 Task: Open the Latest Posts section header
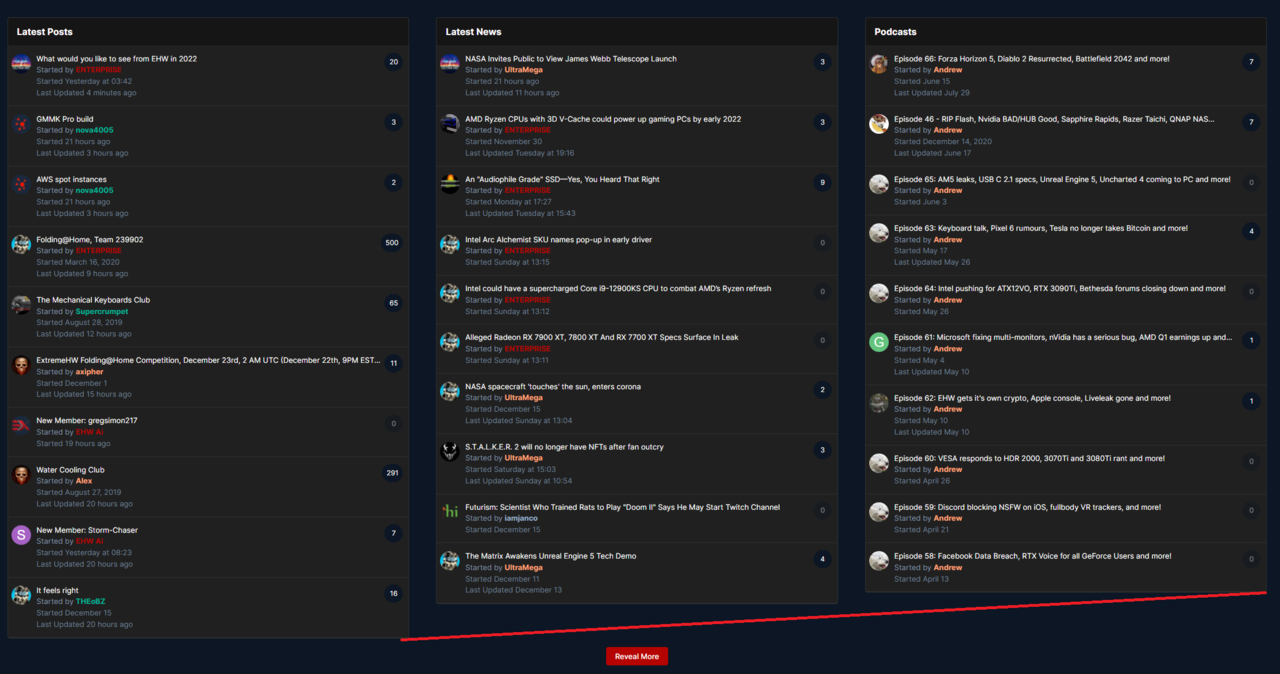(x=45, y=32)
